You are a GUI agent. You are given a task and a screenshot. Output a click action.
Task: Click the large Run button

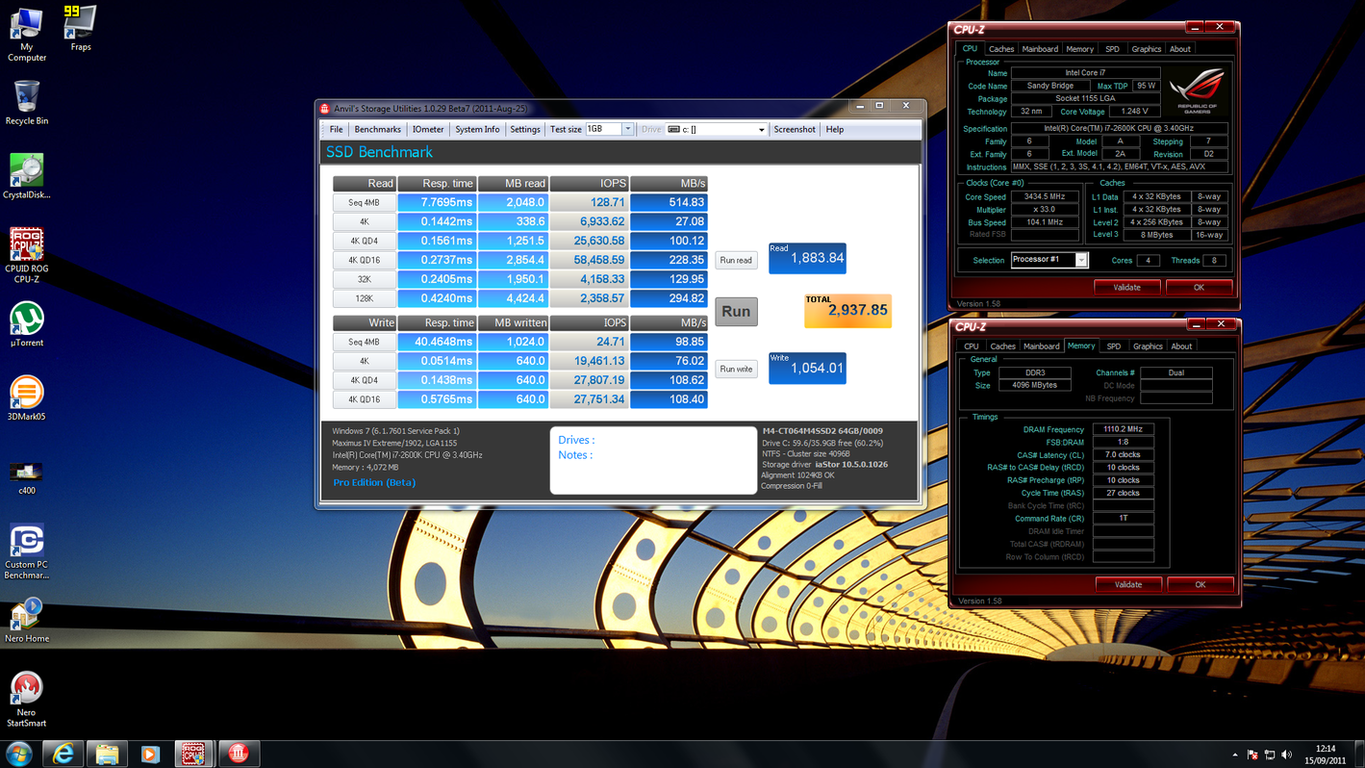point(736,311)
